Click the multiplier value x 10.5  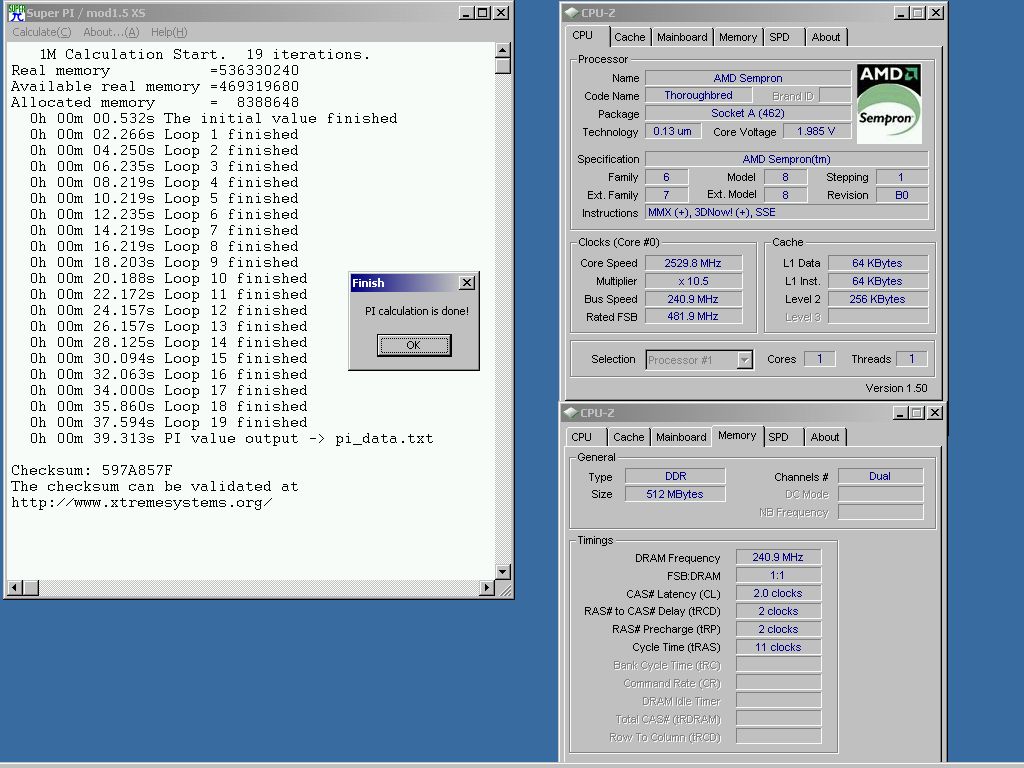[693, 281]
